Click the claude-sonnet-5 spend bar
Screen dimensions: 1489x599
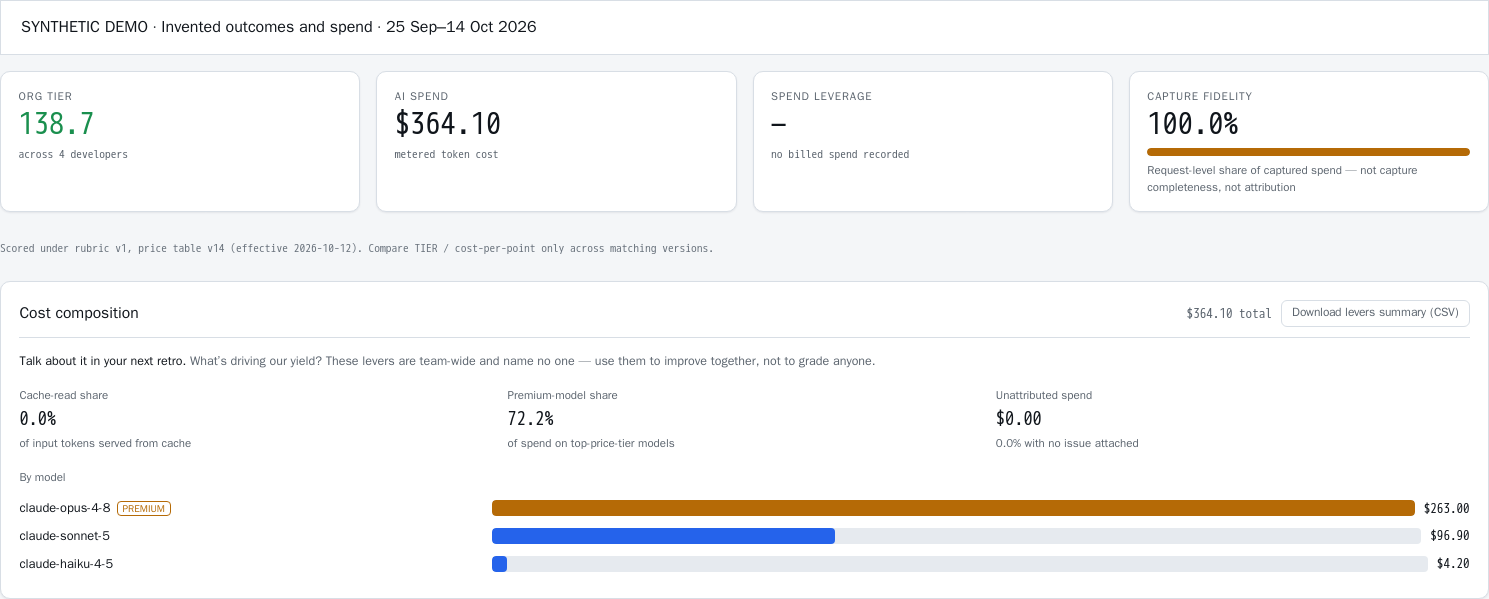click(956, 536)
